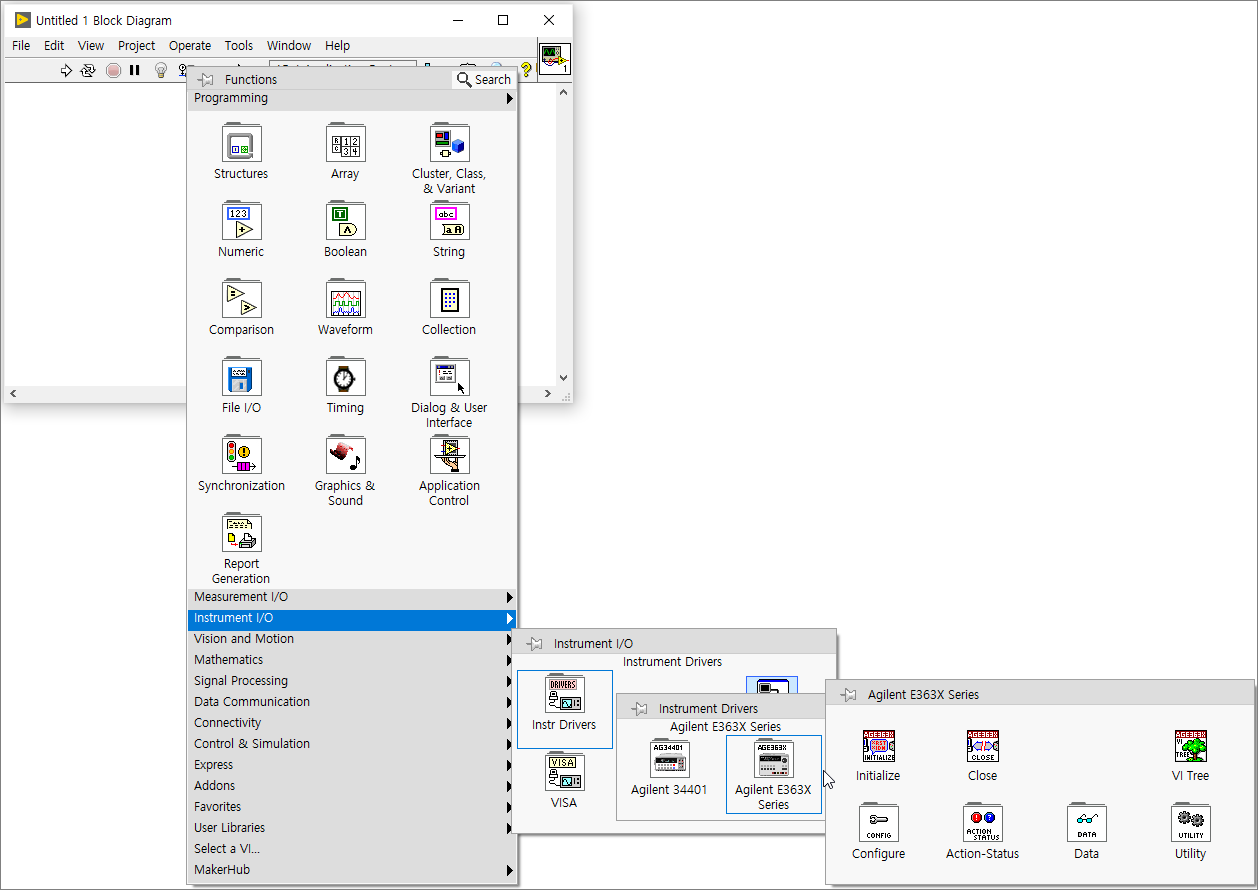Expand the Favorites category

[x=352, y=807]
